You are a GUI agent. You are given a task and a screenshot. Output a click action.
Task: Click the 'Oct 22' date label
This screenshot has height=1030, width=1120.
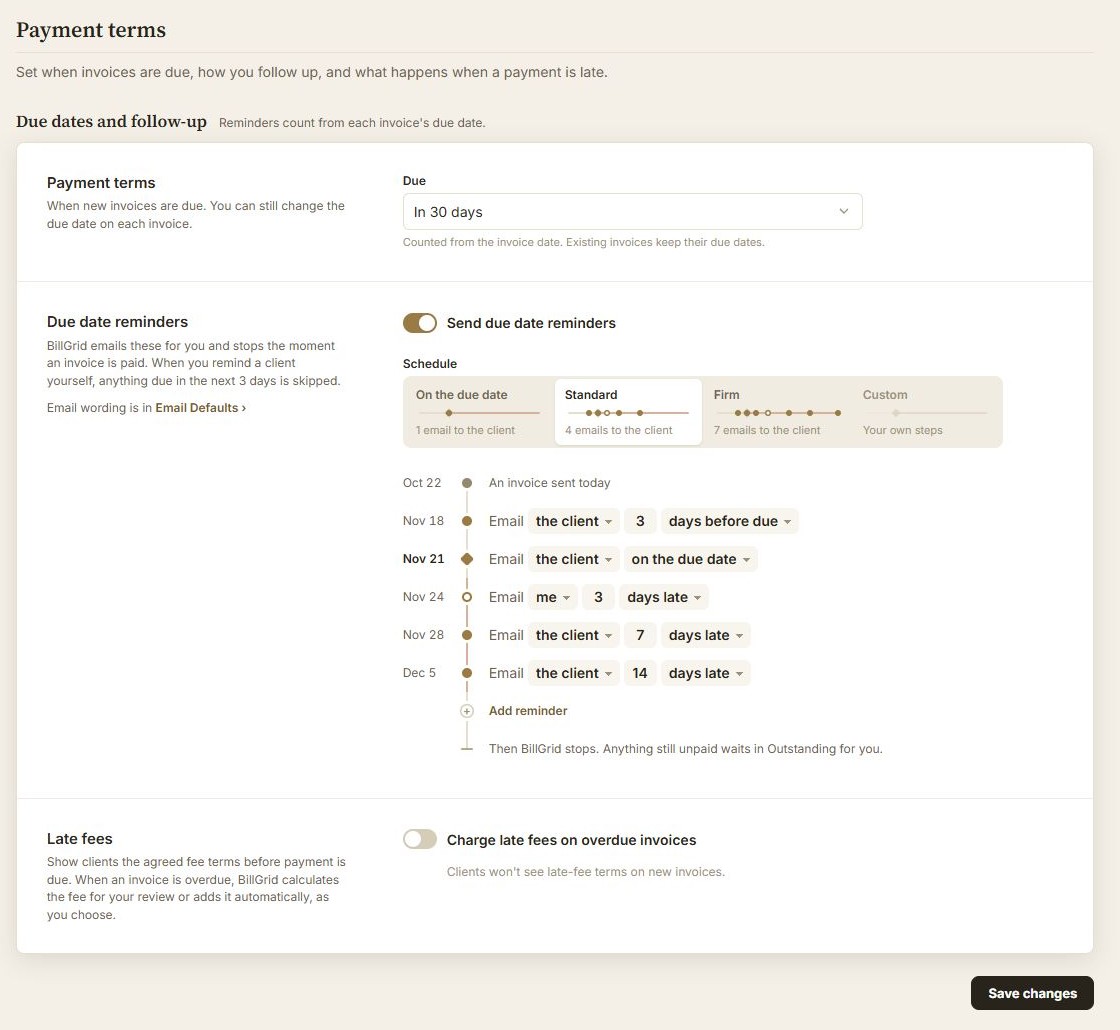(x=422, y=483)
